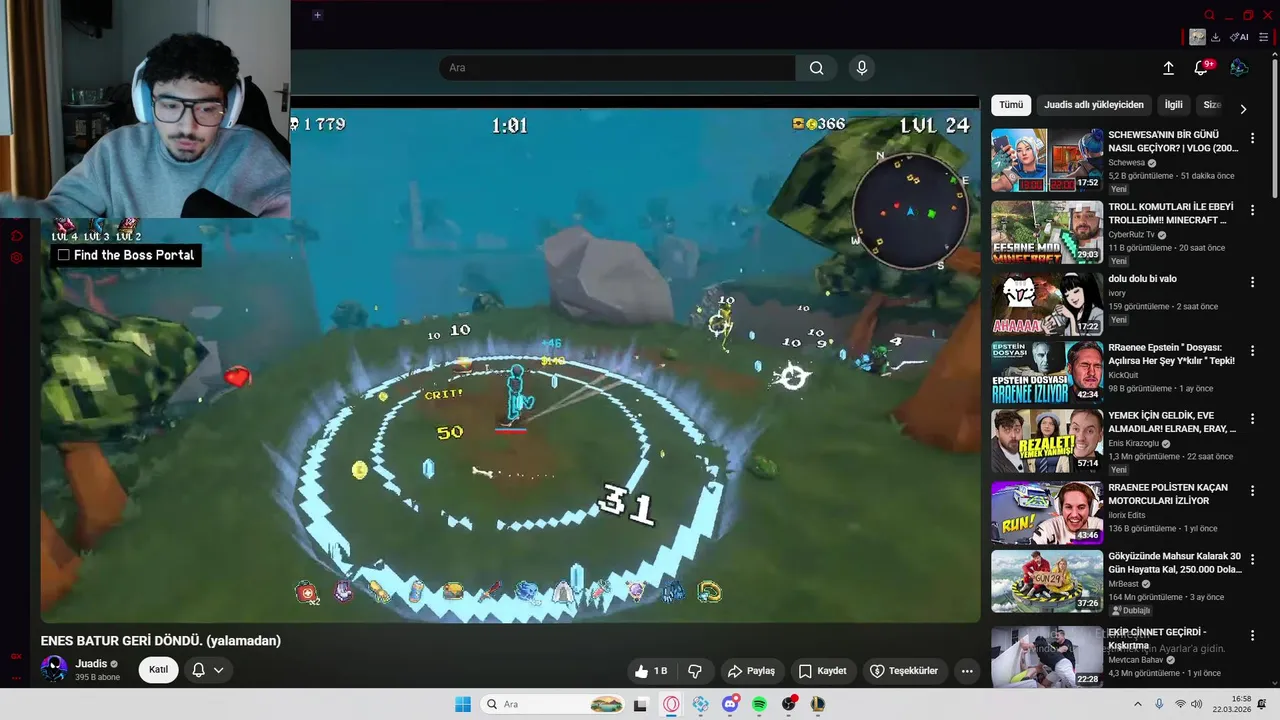Open the YouTube create/upload arrow icon
This screenshot has width=1280, height=720.
(1168, 68)
